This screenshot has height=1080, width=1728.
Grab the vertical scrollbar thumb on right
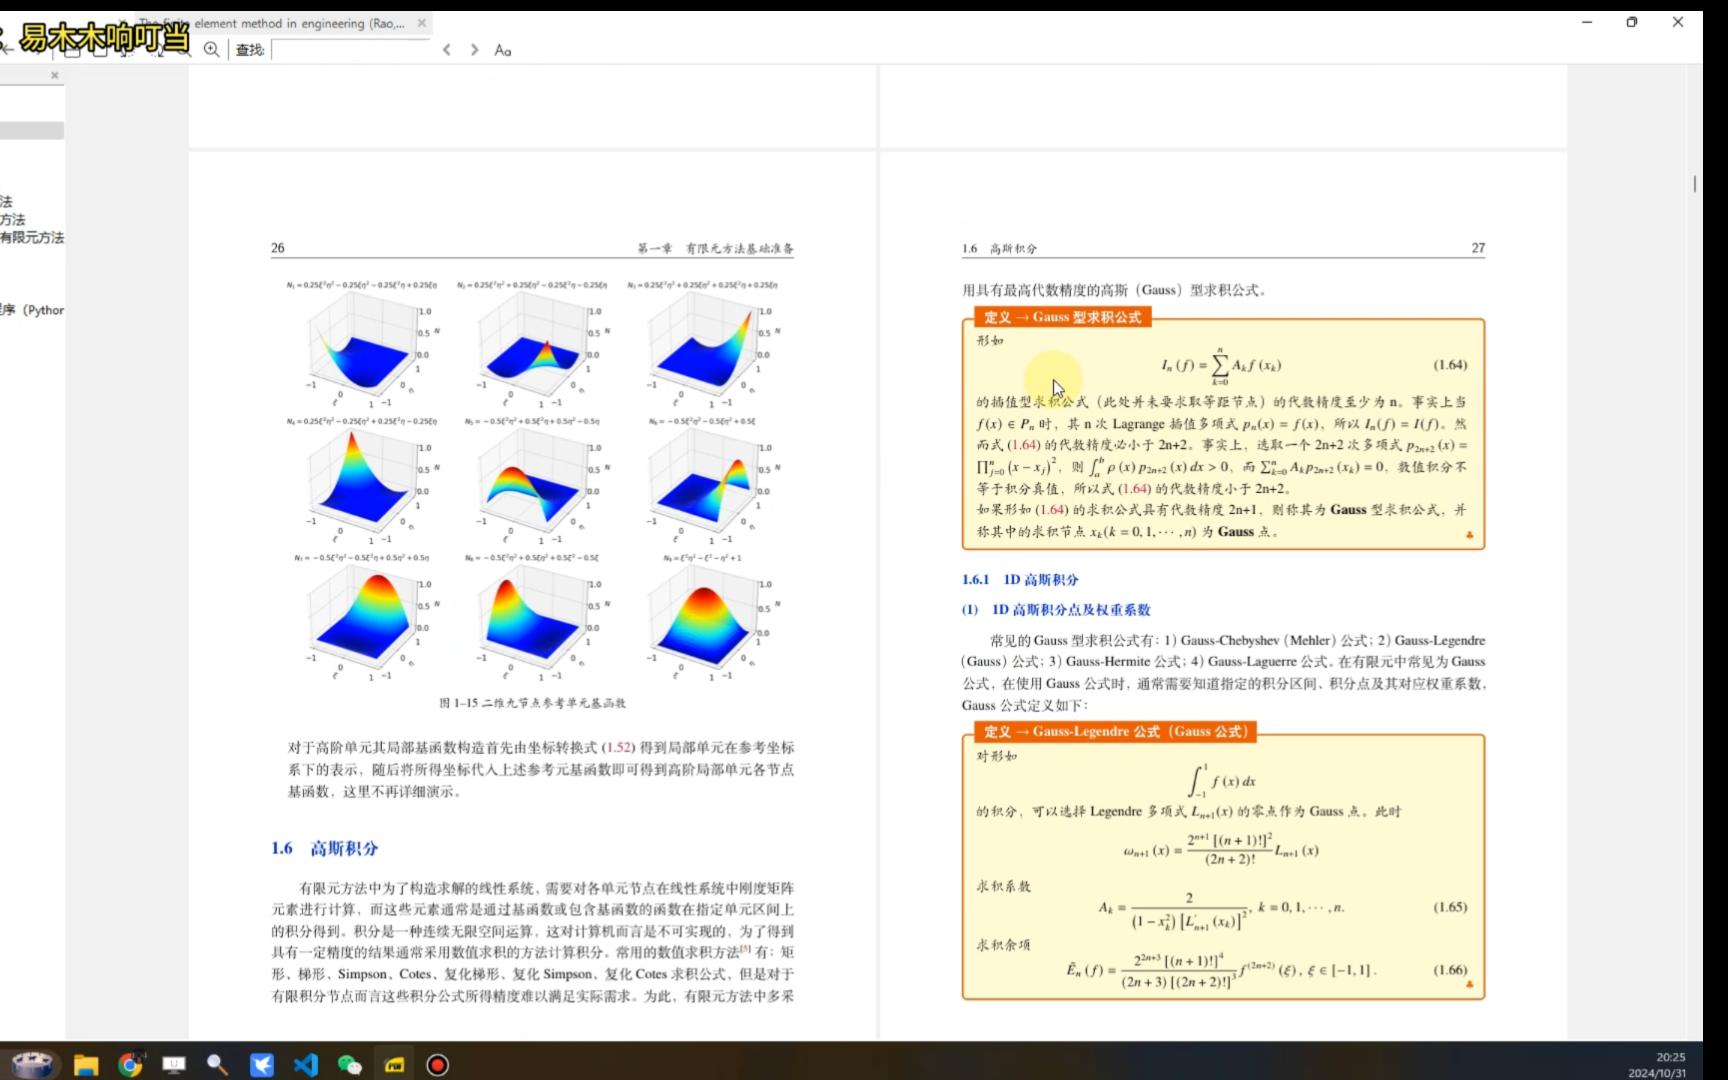click(1694, 184)
